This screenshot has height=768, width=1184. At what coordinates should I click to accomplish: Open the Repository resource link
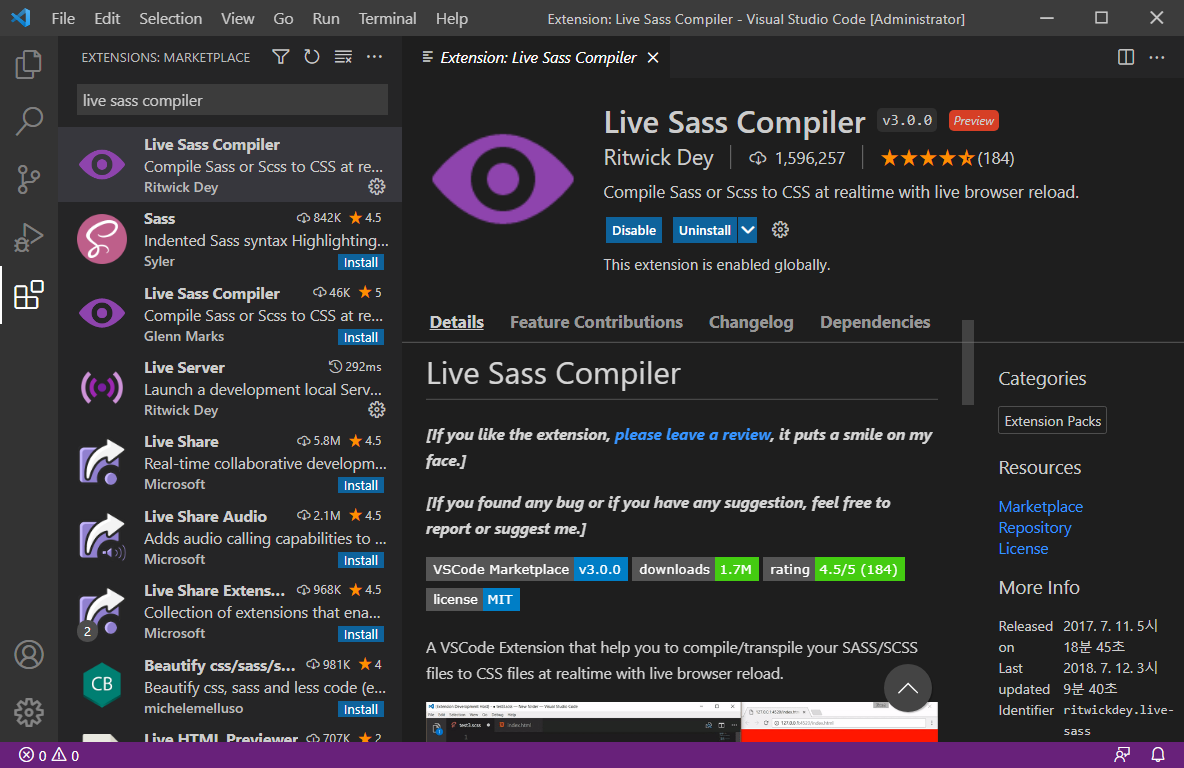tap(1034, 528)
